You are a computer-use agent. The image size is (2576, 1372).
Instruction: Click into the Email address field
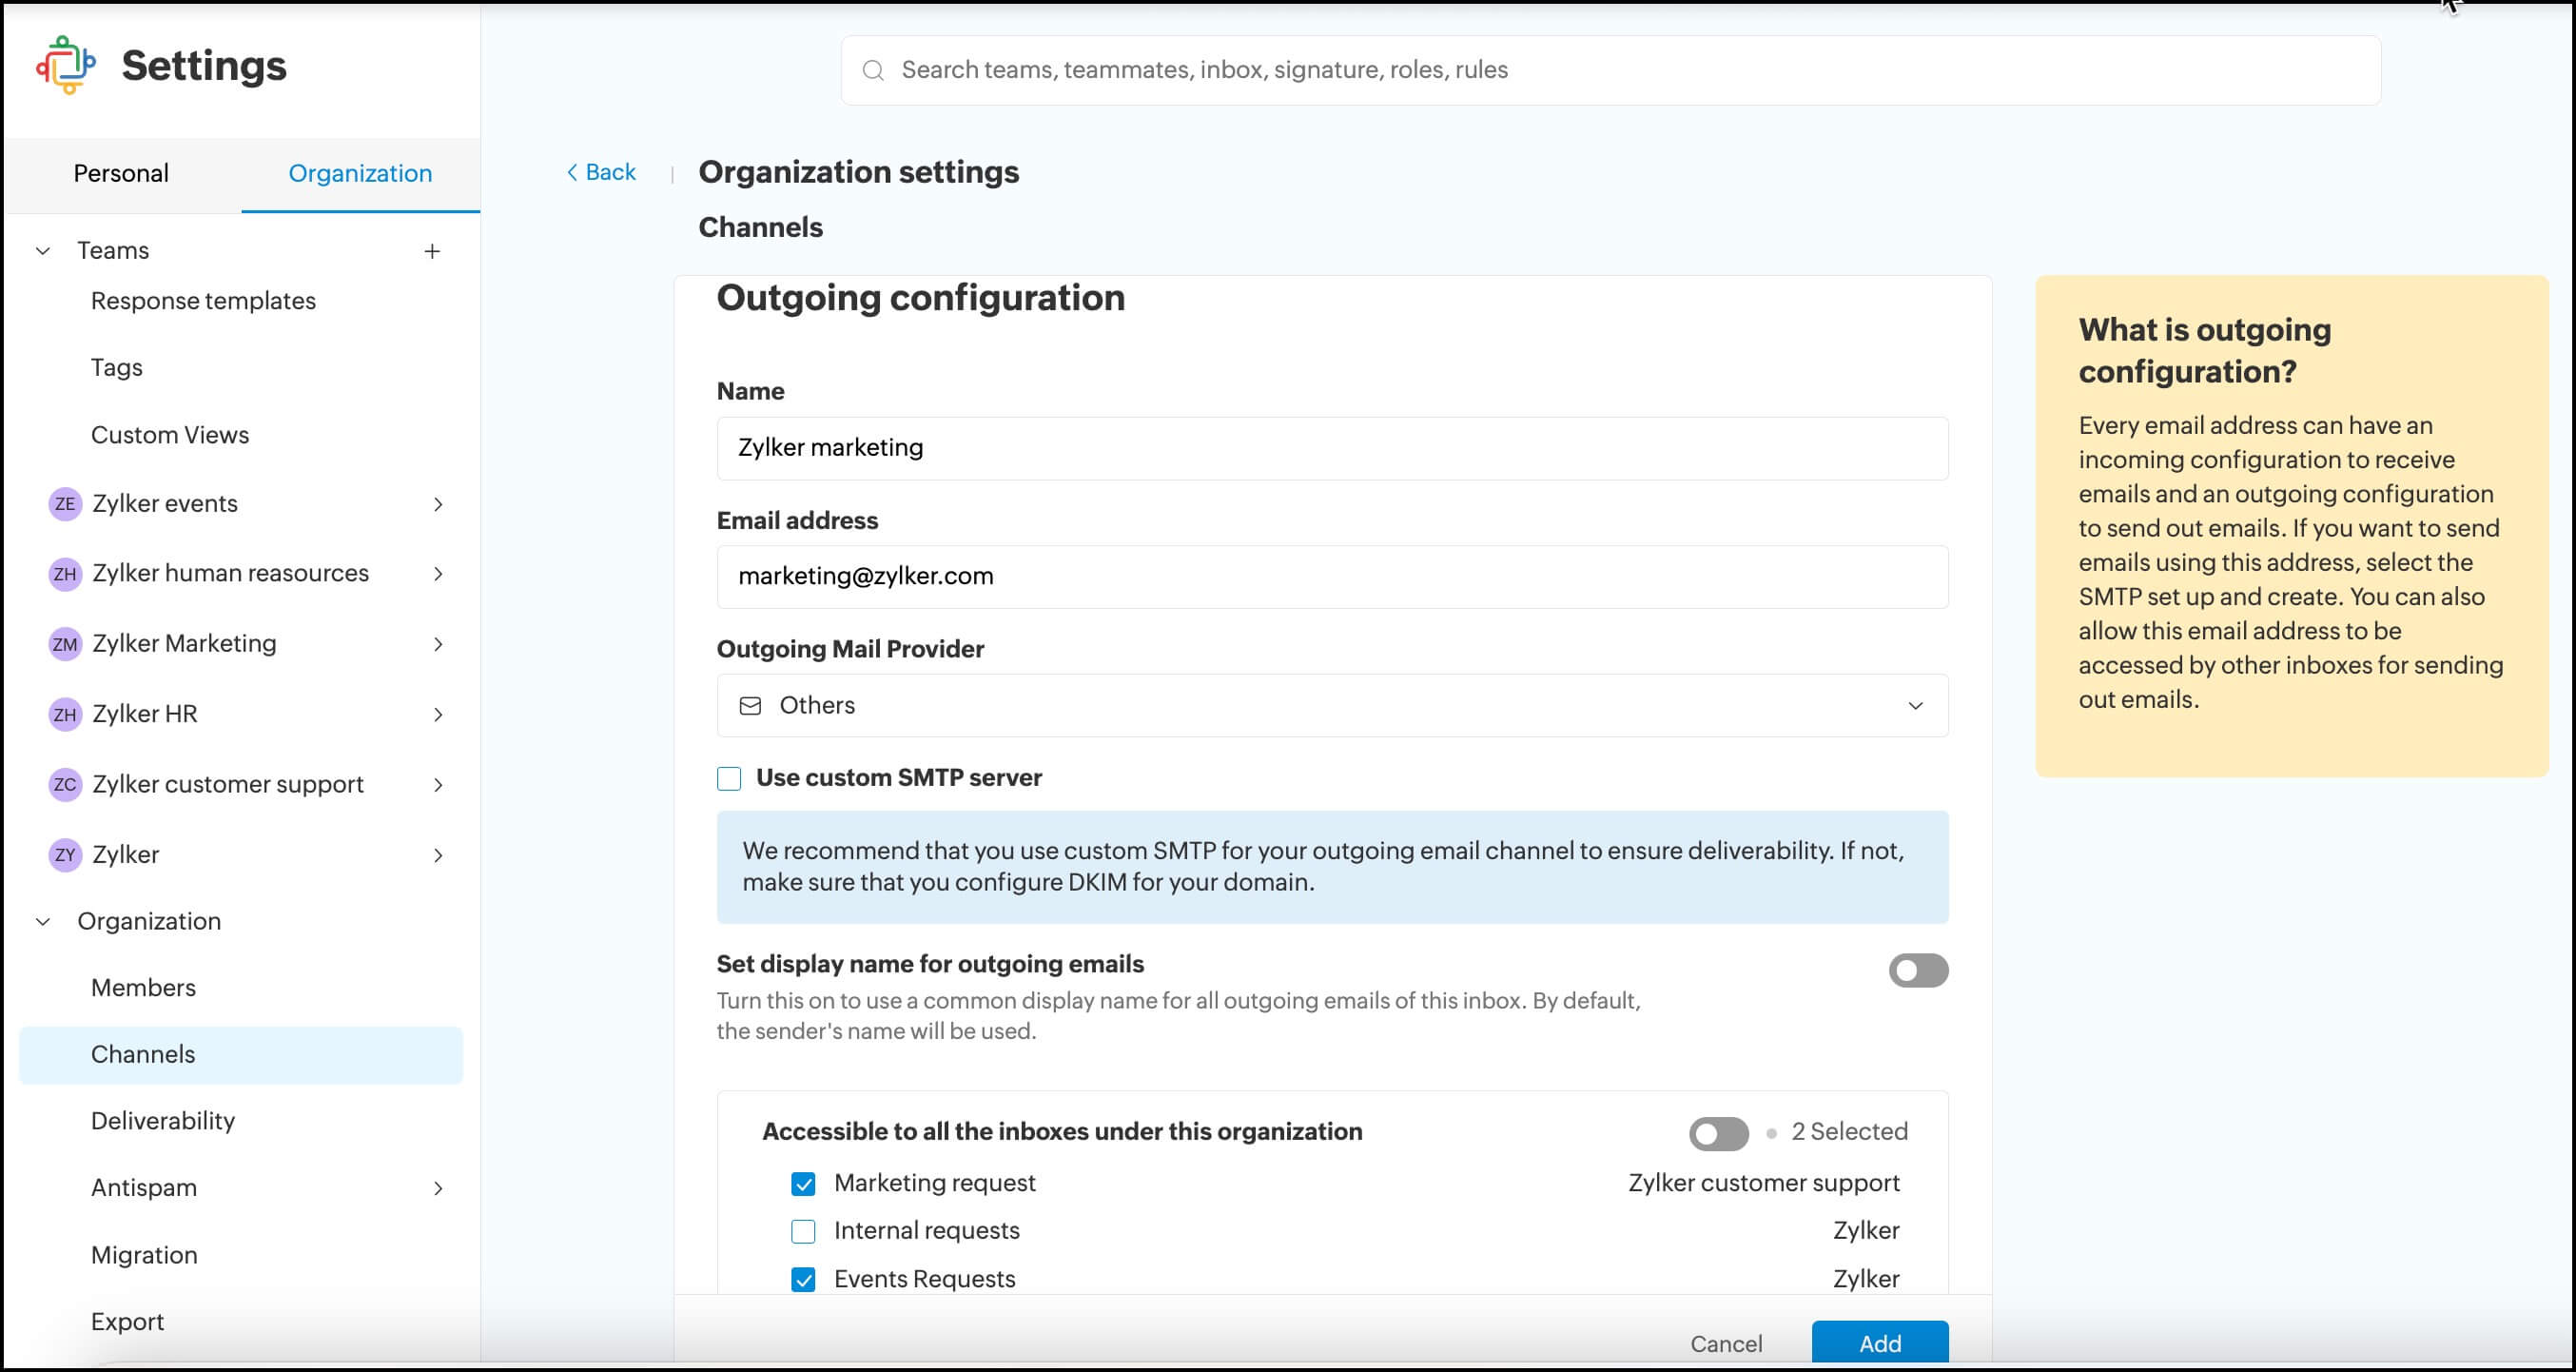(1331, 577)
